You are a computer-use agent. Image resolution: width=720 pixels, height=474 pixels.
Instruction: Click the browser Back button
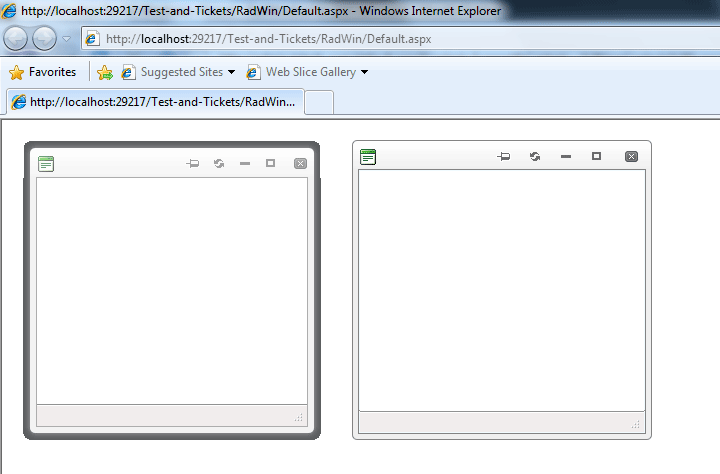pyautogui.click(x=16, y=39)
